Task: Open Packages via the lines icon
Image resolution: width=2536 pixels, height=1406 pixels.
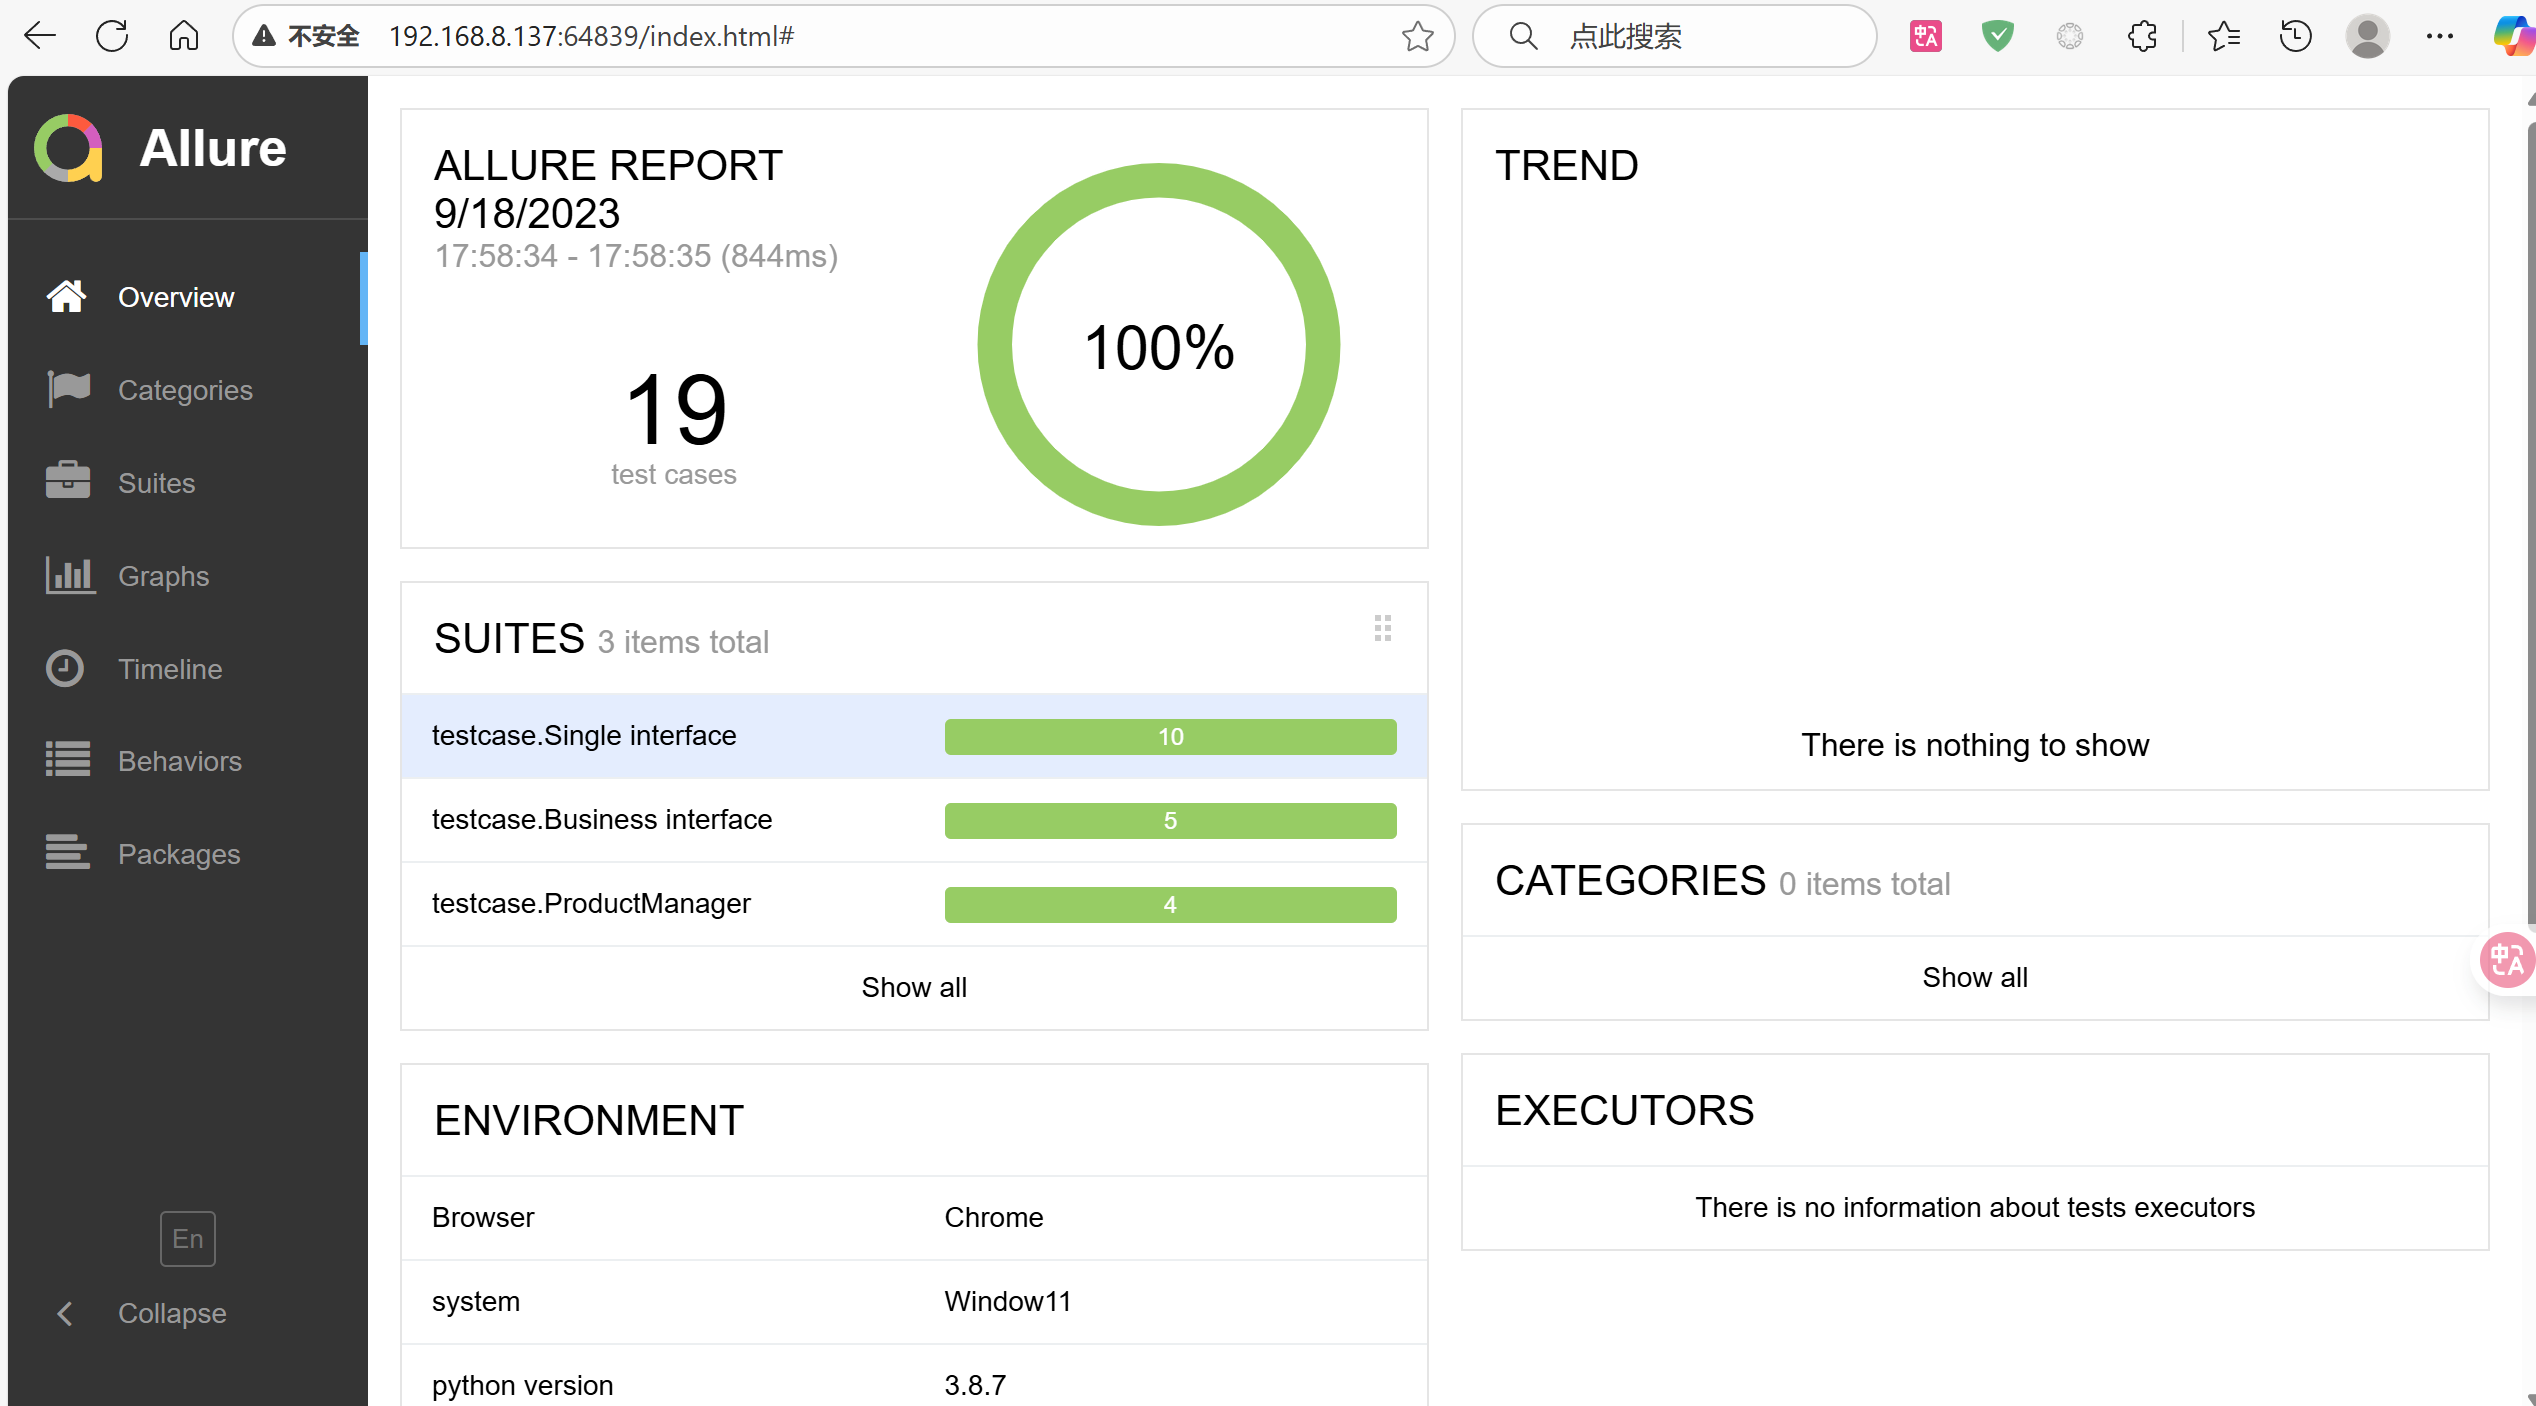Action: click(68, 853)
